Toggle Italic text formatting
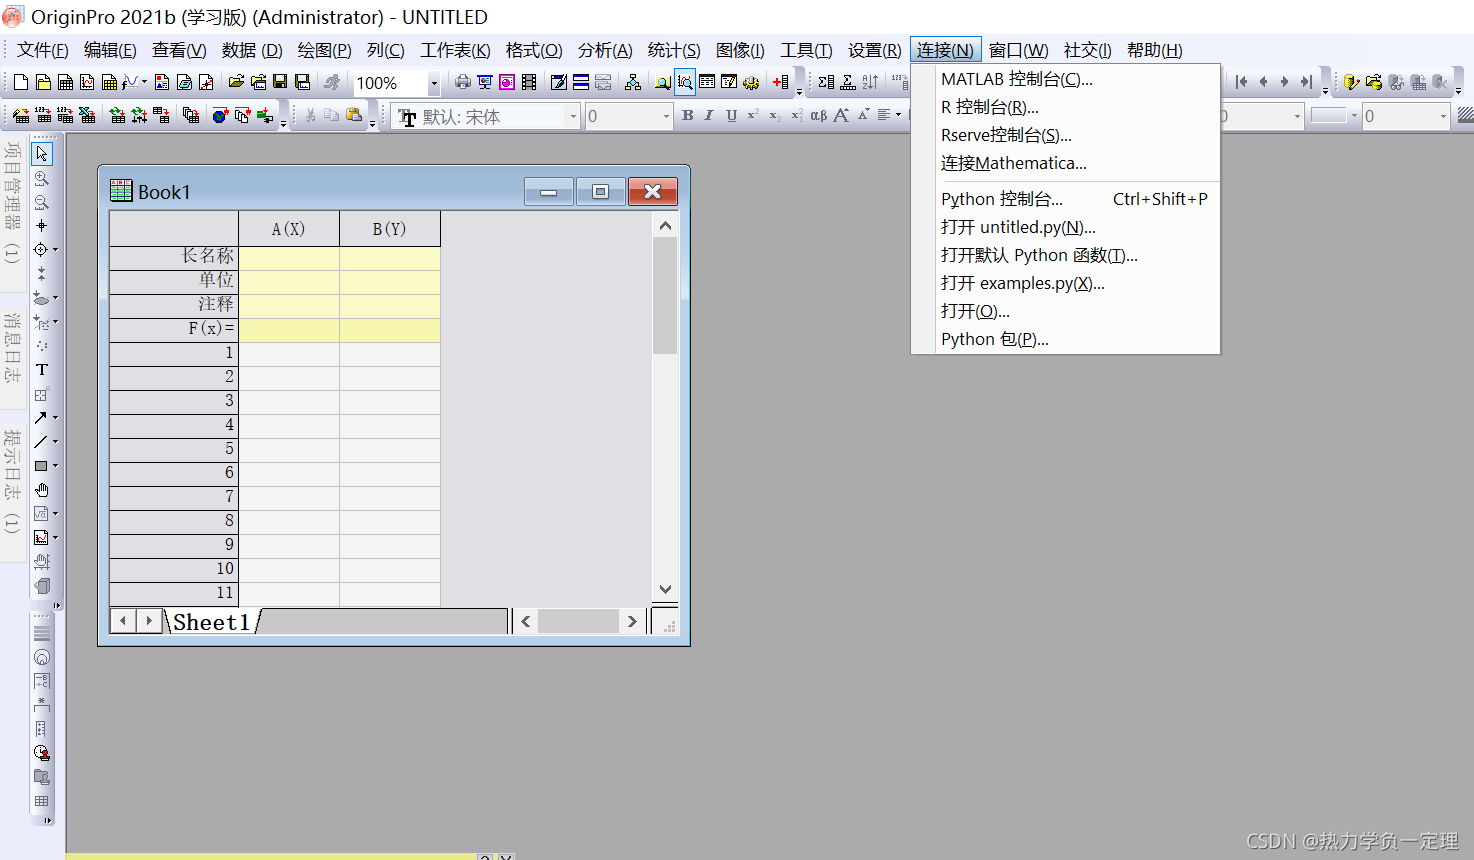Screen dimensions: 1474x860 [709, 115]
